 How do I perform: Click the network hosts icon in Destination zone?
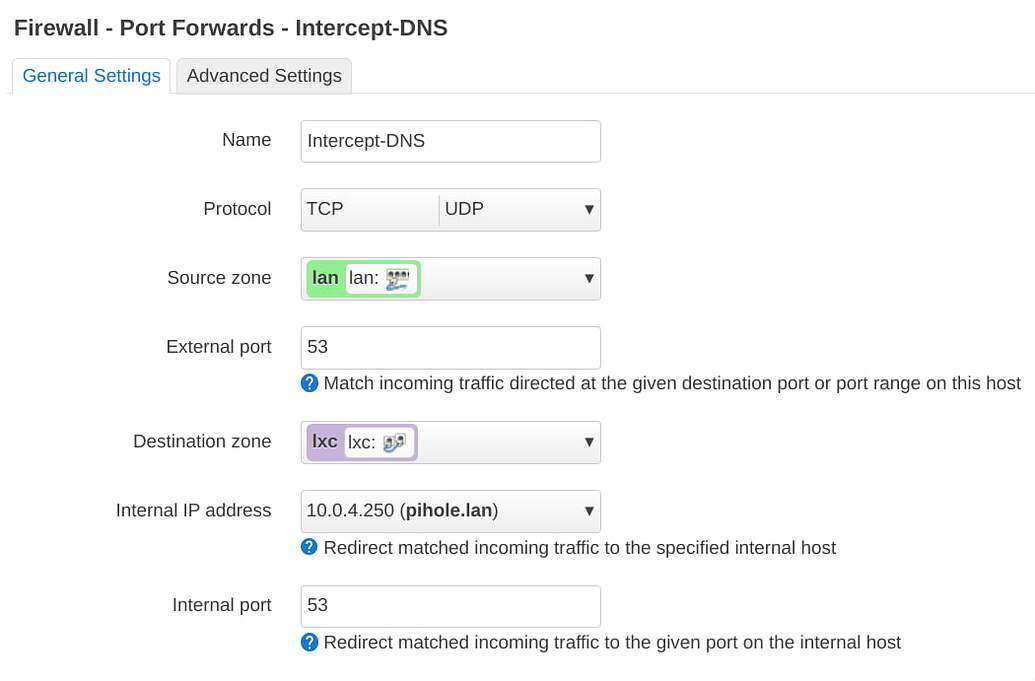(396, 442)
